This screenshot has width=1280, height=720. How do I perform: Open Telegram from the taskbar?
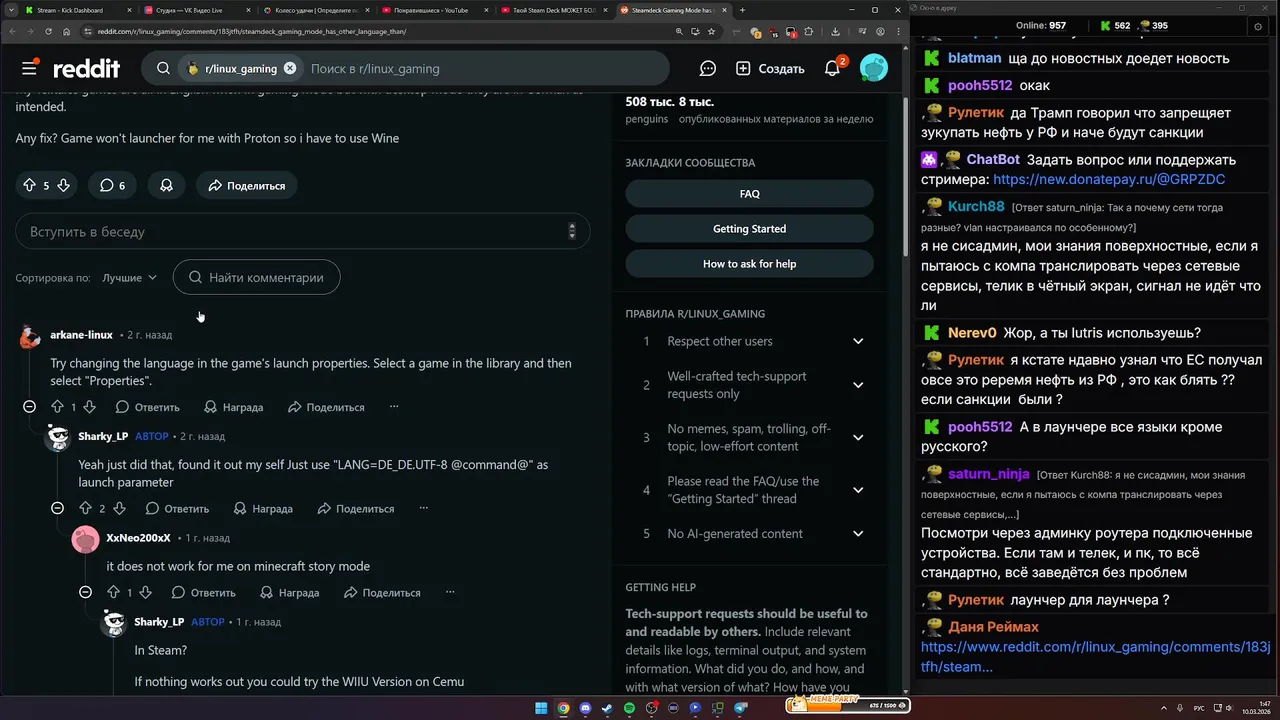(740, 708)
